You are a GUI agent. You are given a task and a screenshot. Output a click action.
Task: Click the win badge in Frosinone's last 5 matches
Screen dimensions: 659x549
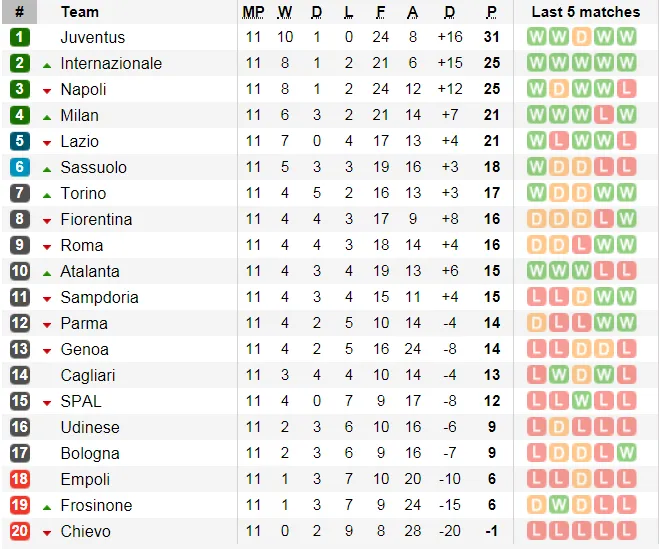point(559,505)
